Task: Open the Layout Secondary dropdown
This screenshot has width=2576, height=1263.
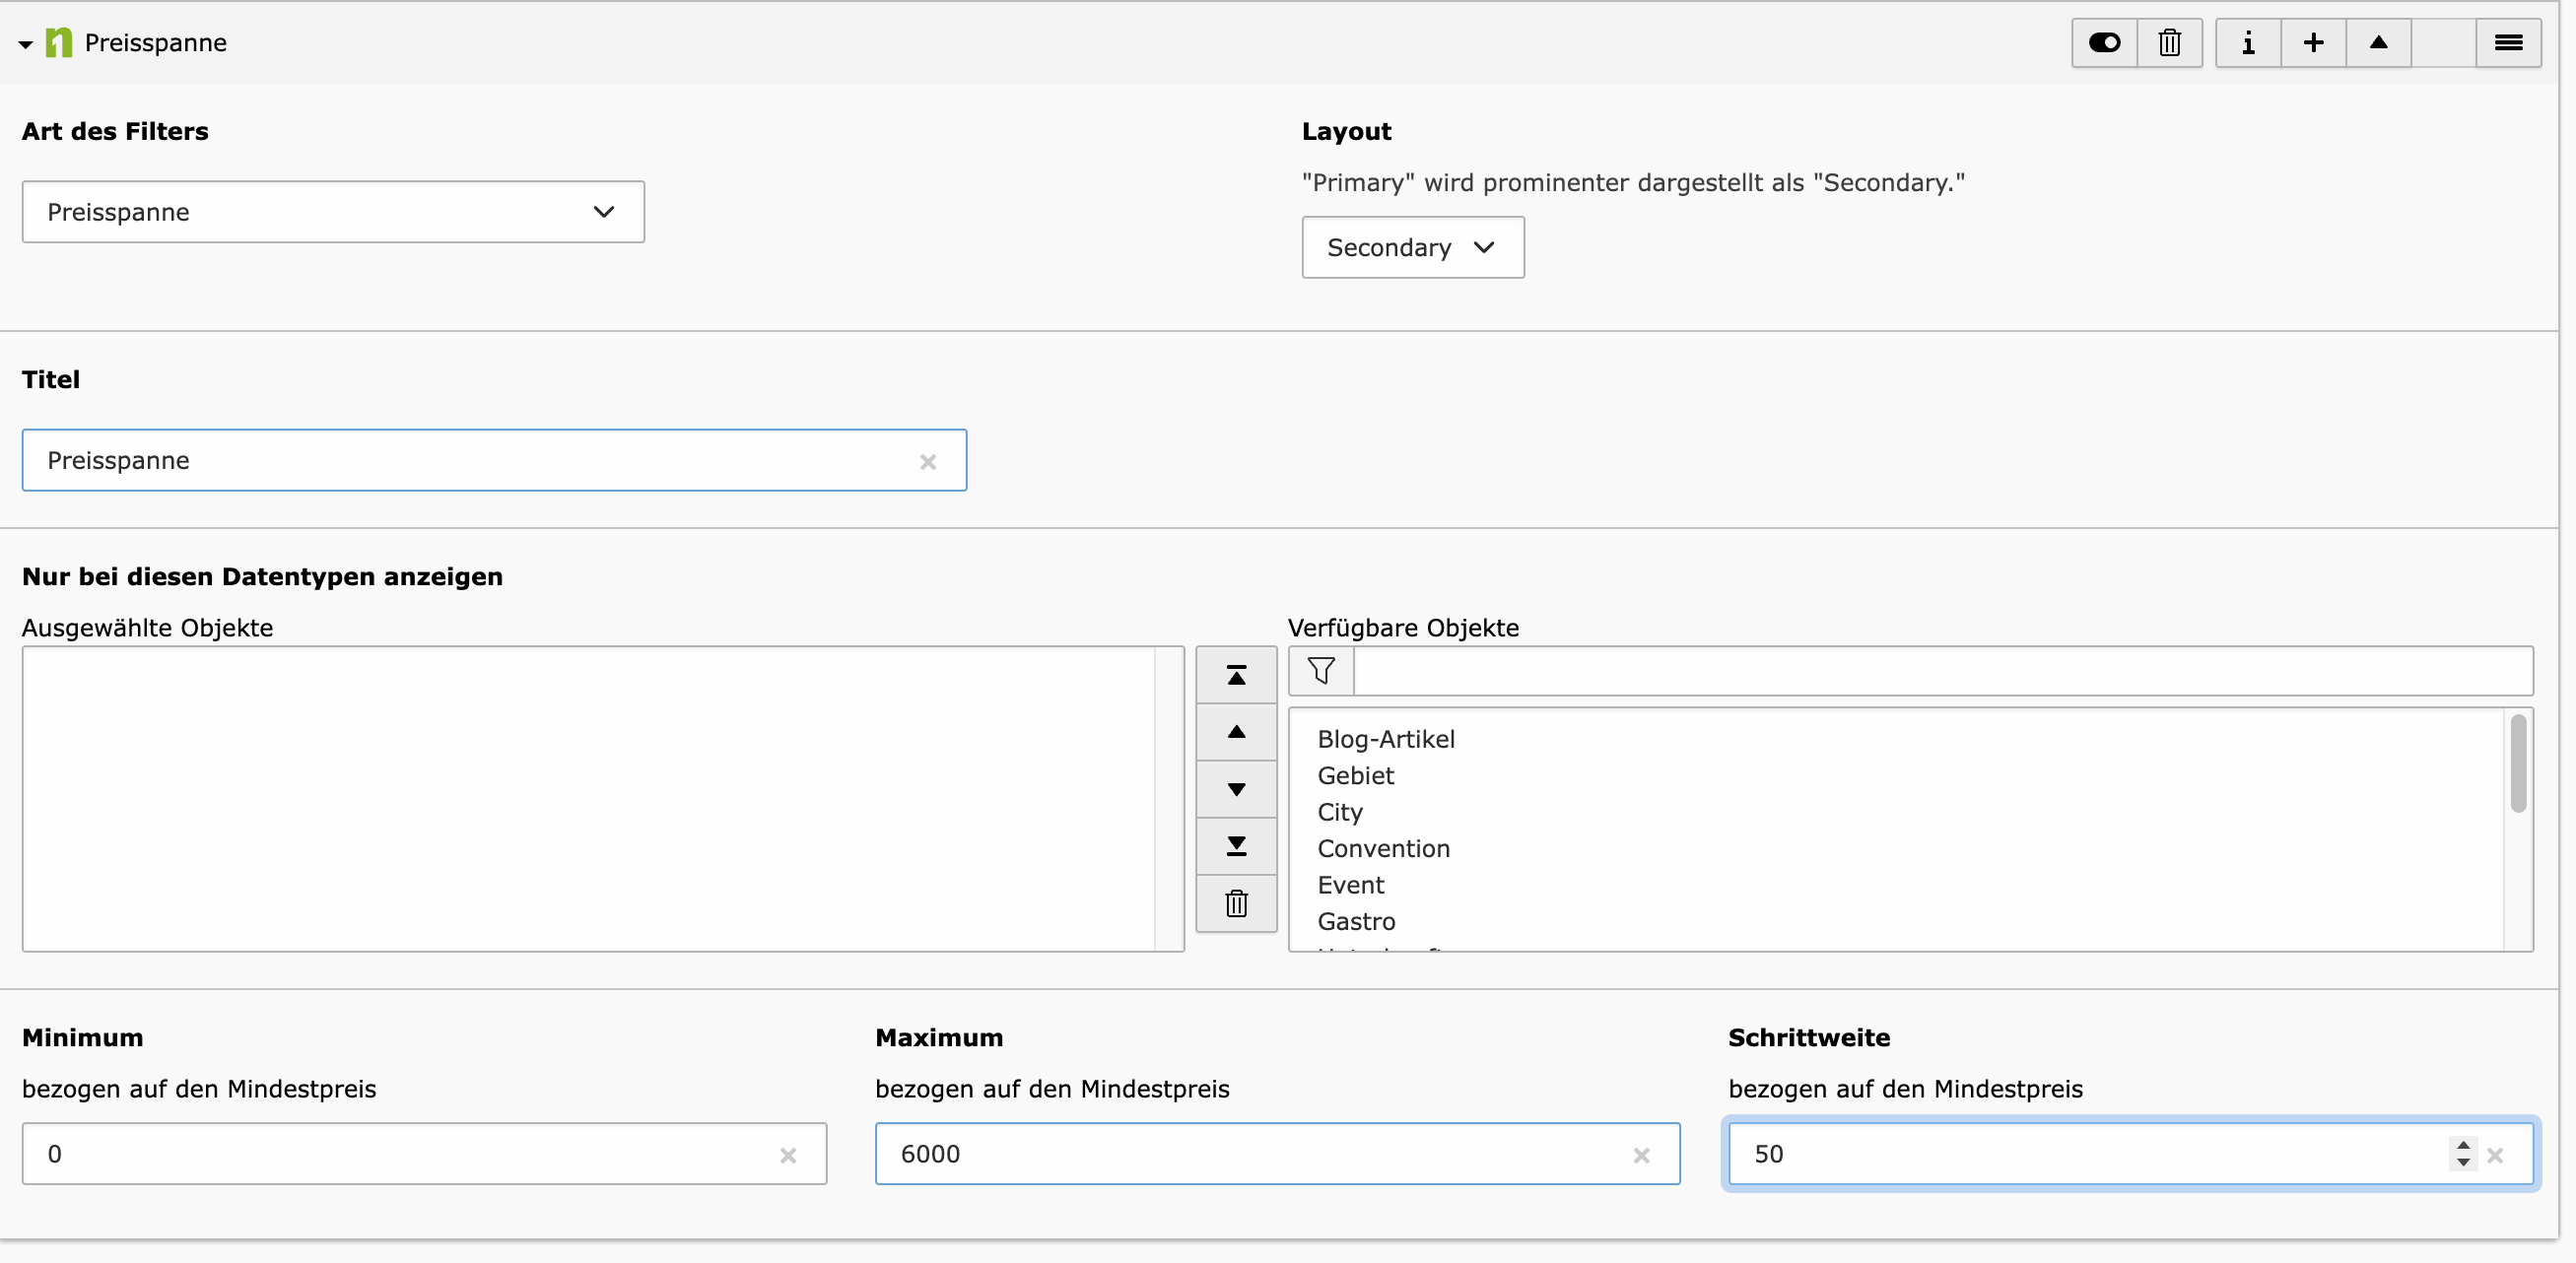Action: (1412, 247)
